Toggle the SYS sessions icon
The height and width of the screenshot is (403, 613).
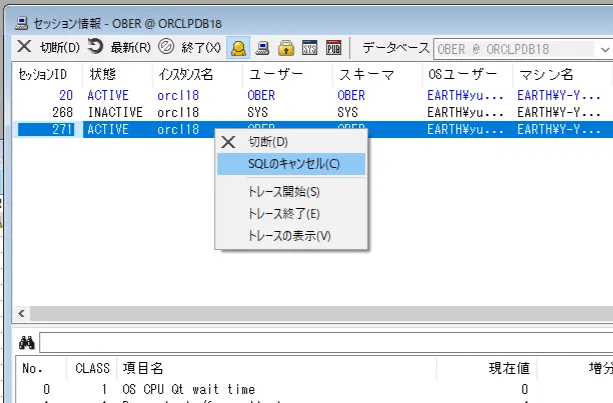point(310,48)
